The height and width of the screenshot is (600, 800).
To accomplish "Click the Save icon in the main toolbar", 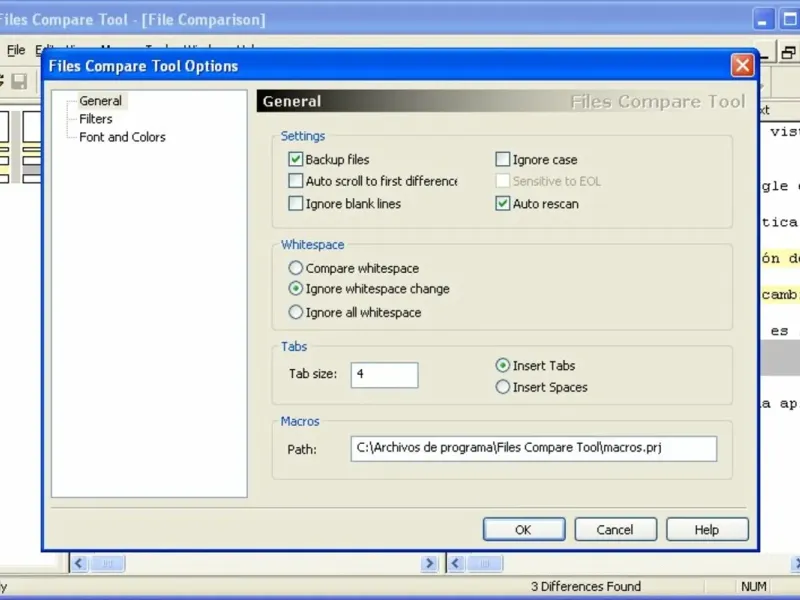I will point(19,82).
